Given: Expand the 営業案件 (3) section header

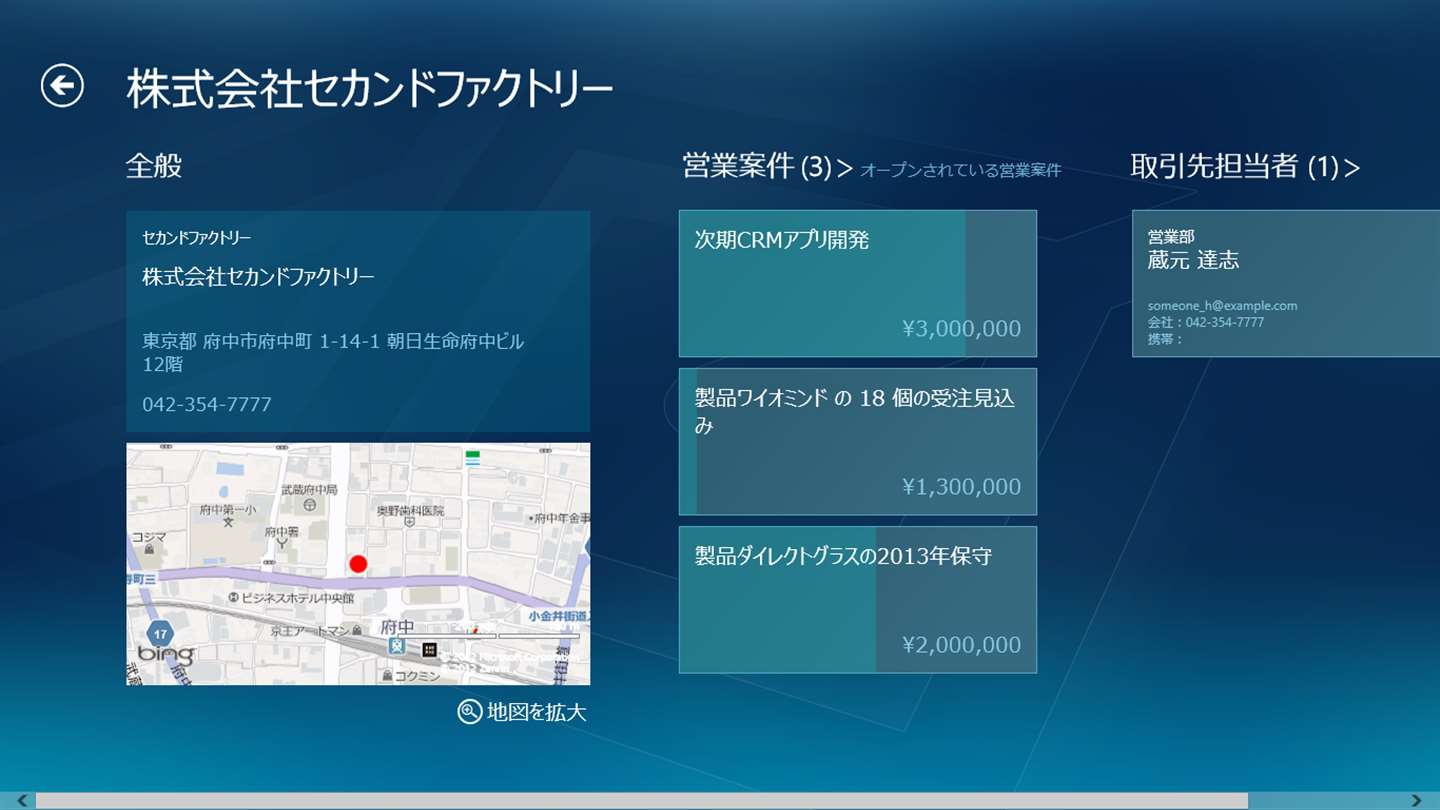Looking at the screenshot, I should coord(767,167).
